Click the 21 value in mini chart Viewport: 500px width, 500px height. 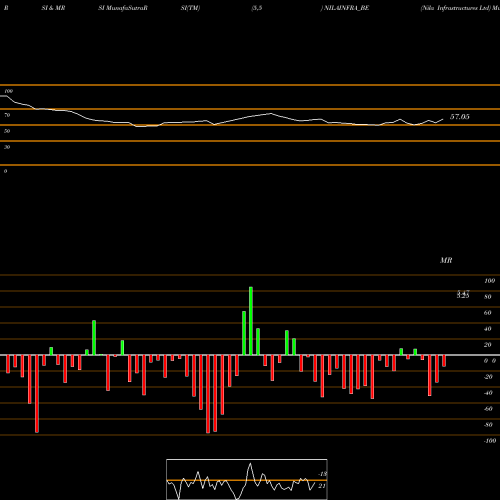coord(322,486)
